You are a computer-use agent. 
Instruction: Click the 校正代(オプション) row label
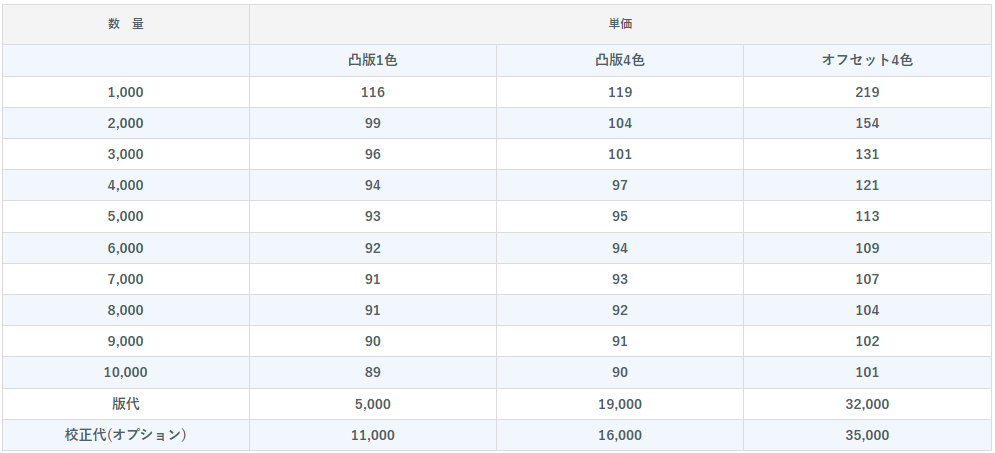click(x=125, y=435)
